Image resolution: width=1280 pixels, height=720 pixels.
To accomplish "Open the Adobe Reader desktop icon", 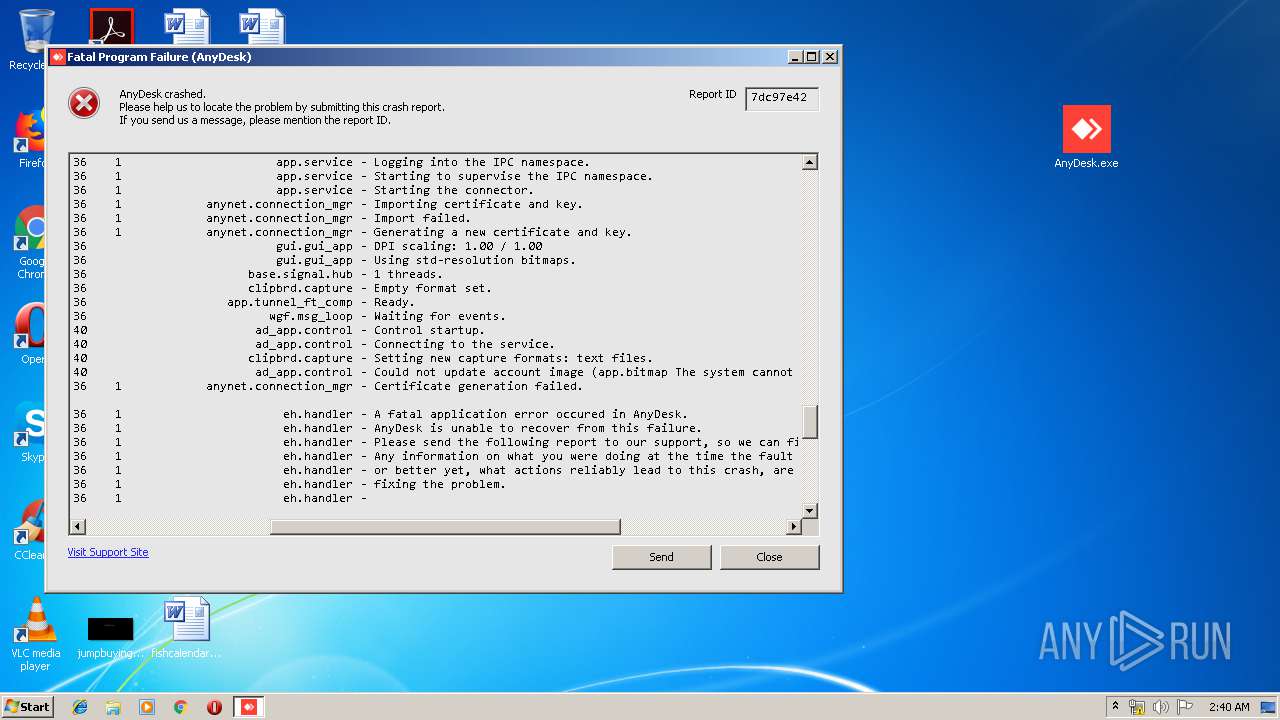I will [x=111, y=26].
